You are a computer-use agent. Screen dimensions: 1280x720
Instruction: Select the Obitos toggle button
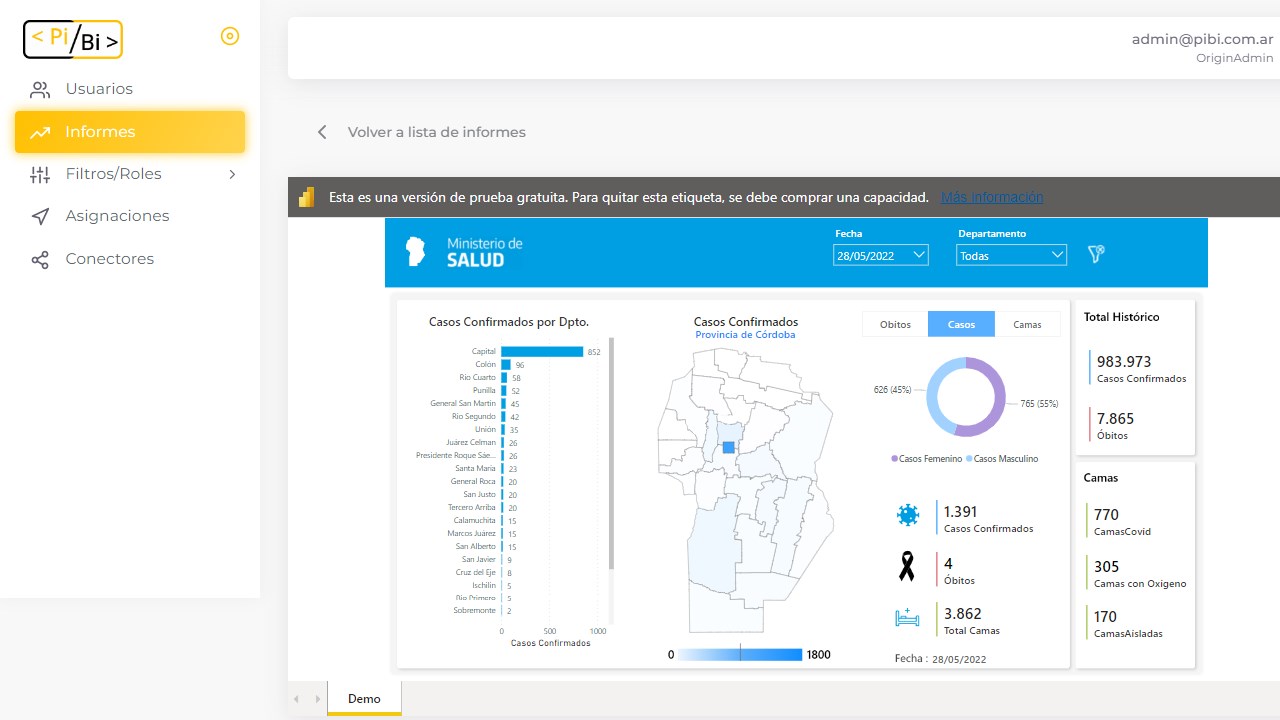(x=895, y=324)
